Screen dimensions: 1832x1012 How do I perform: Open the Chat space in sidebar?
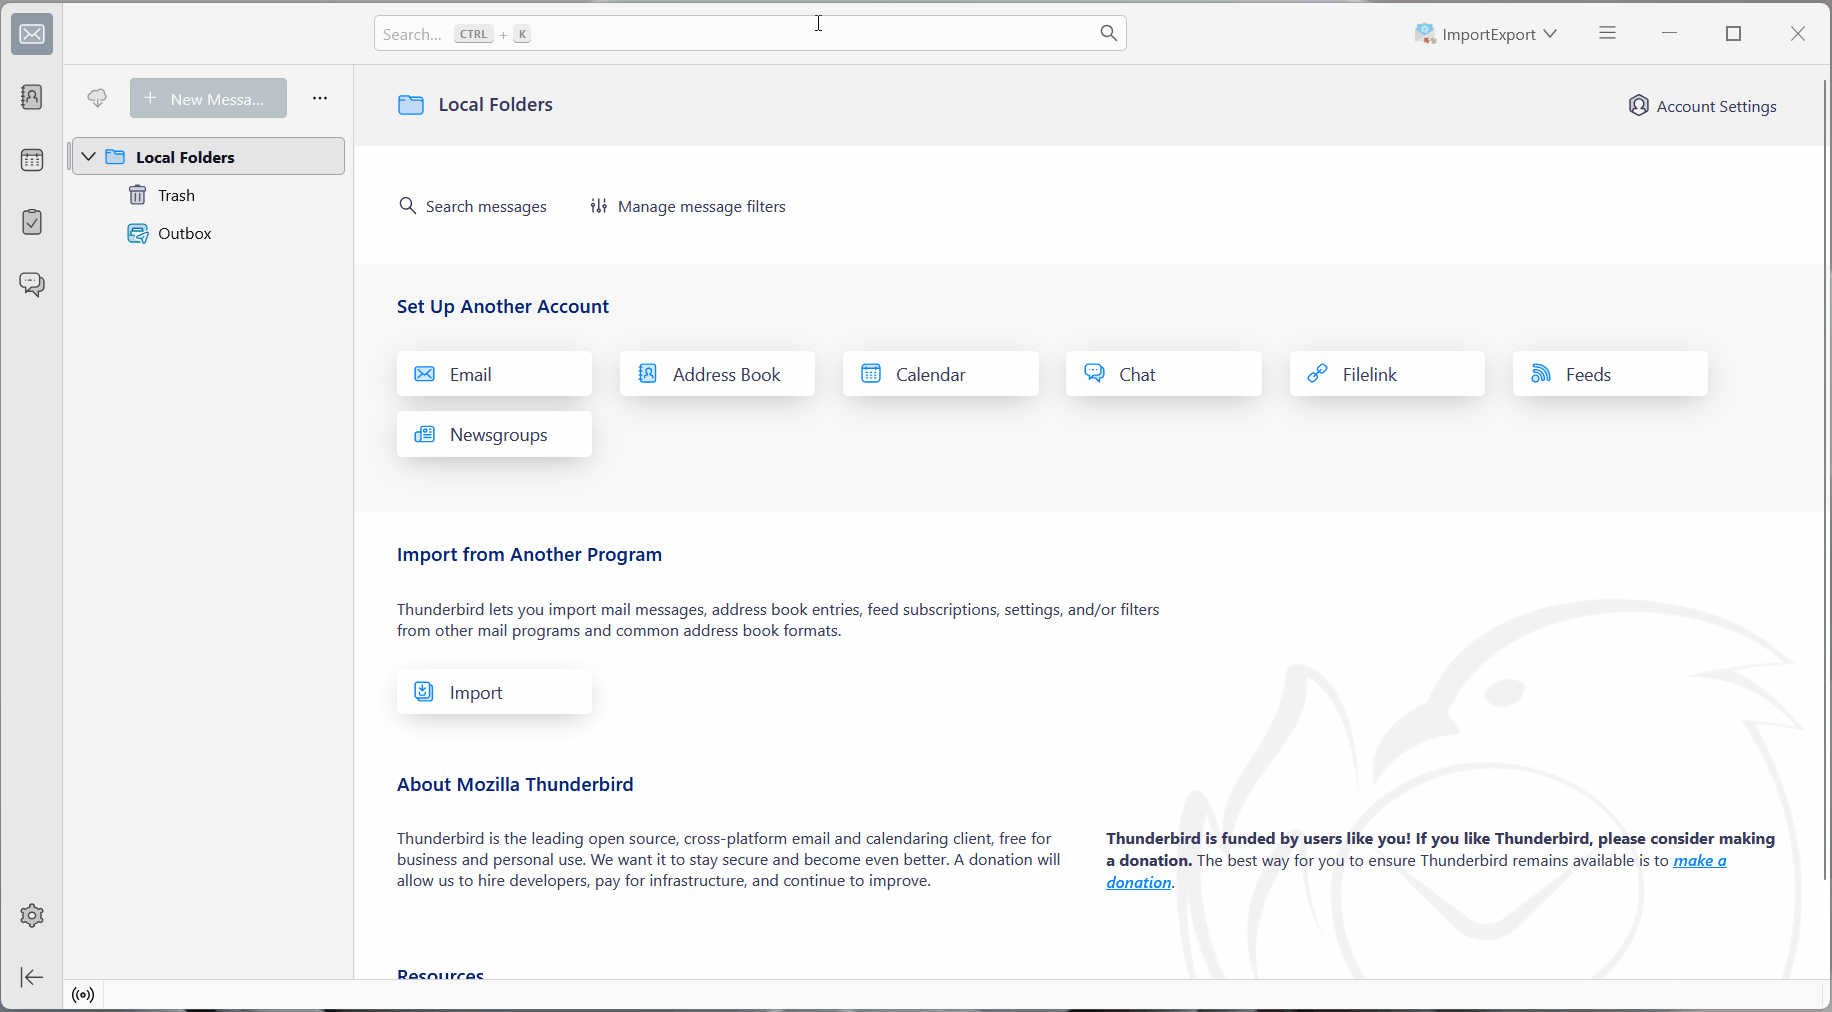(x=32, y=284)
